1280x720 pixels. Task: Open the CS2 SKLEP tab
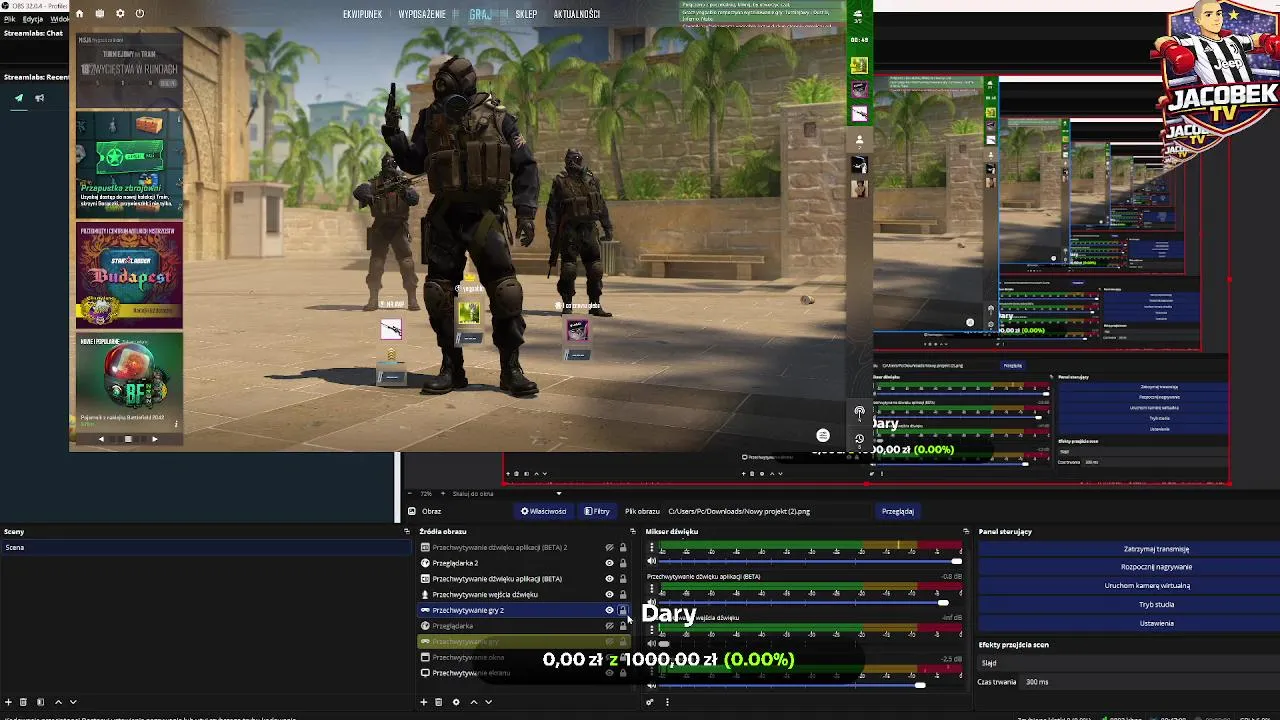point(526,14)
